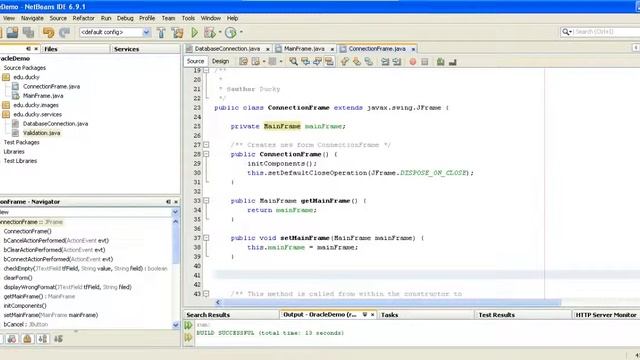Viewport: 640px width, 360px height.
Task: Open the Tools menu
Action: tap(188, 18)
